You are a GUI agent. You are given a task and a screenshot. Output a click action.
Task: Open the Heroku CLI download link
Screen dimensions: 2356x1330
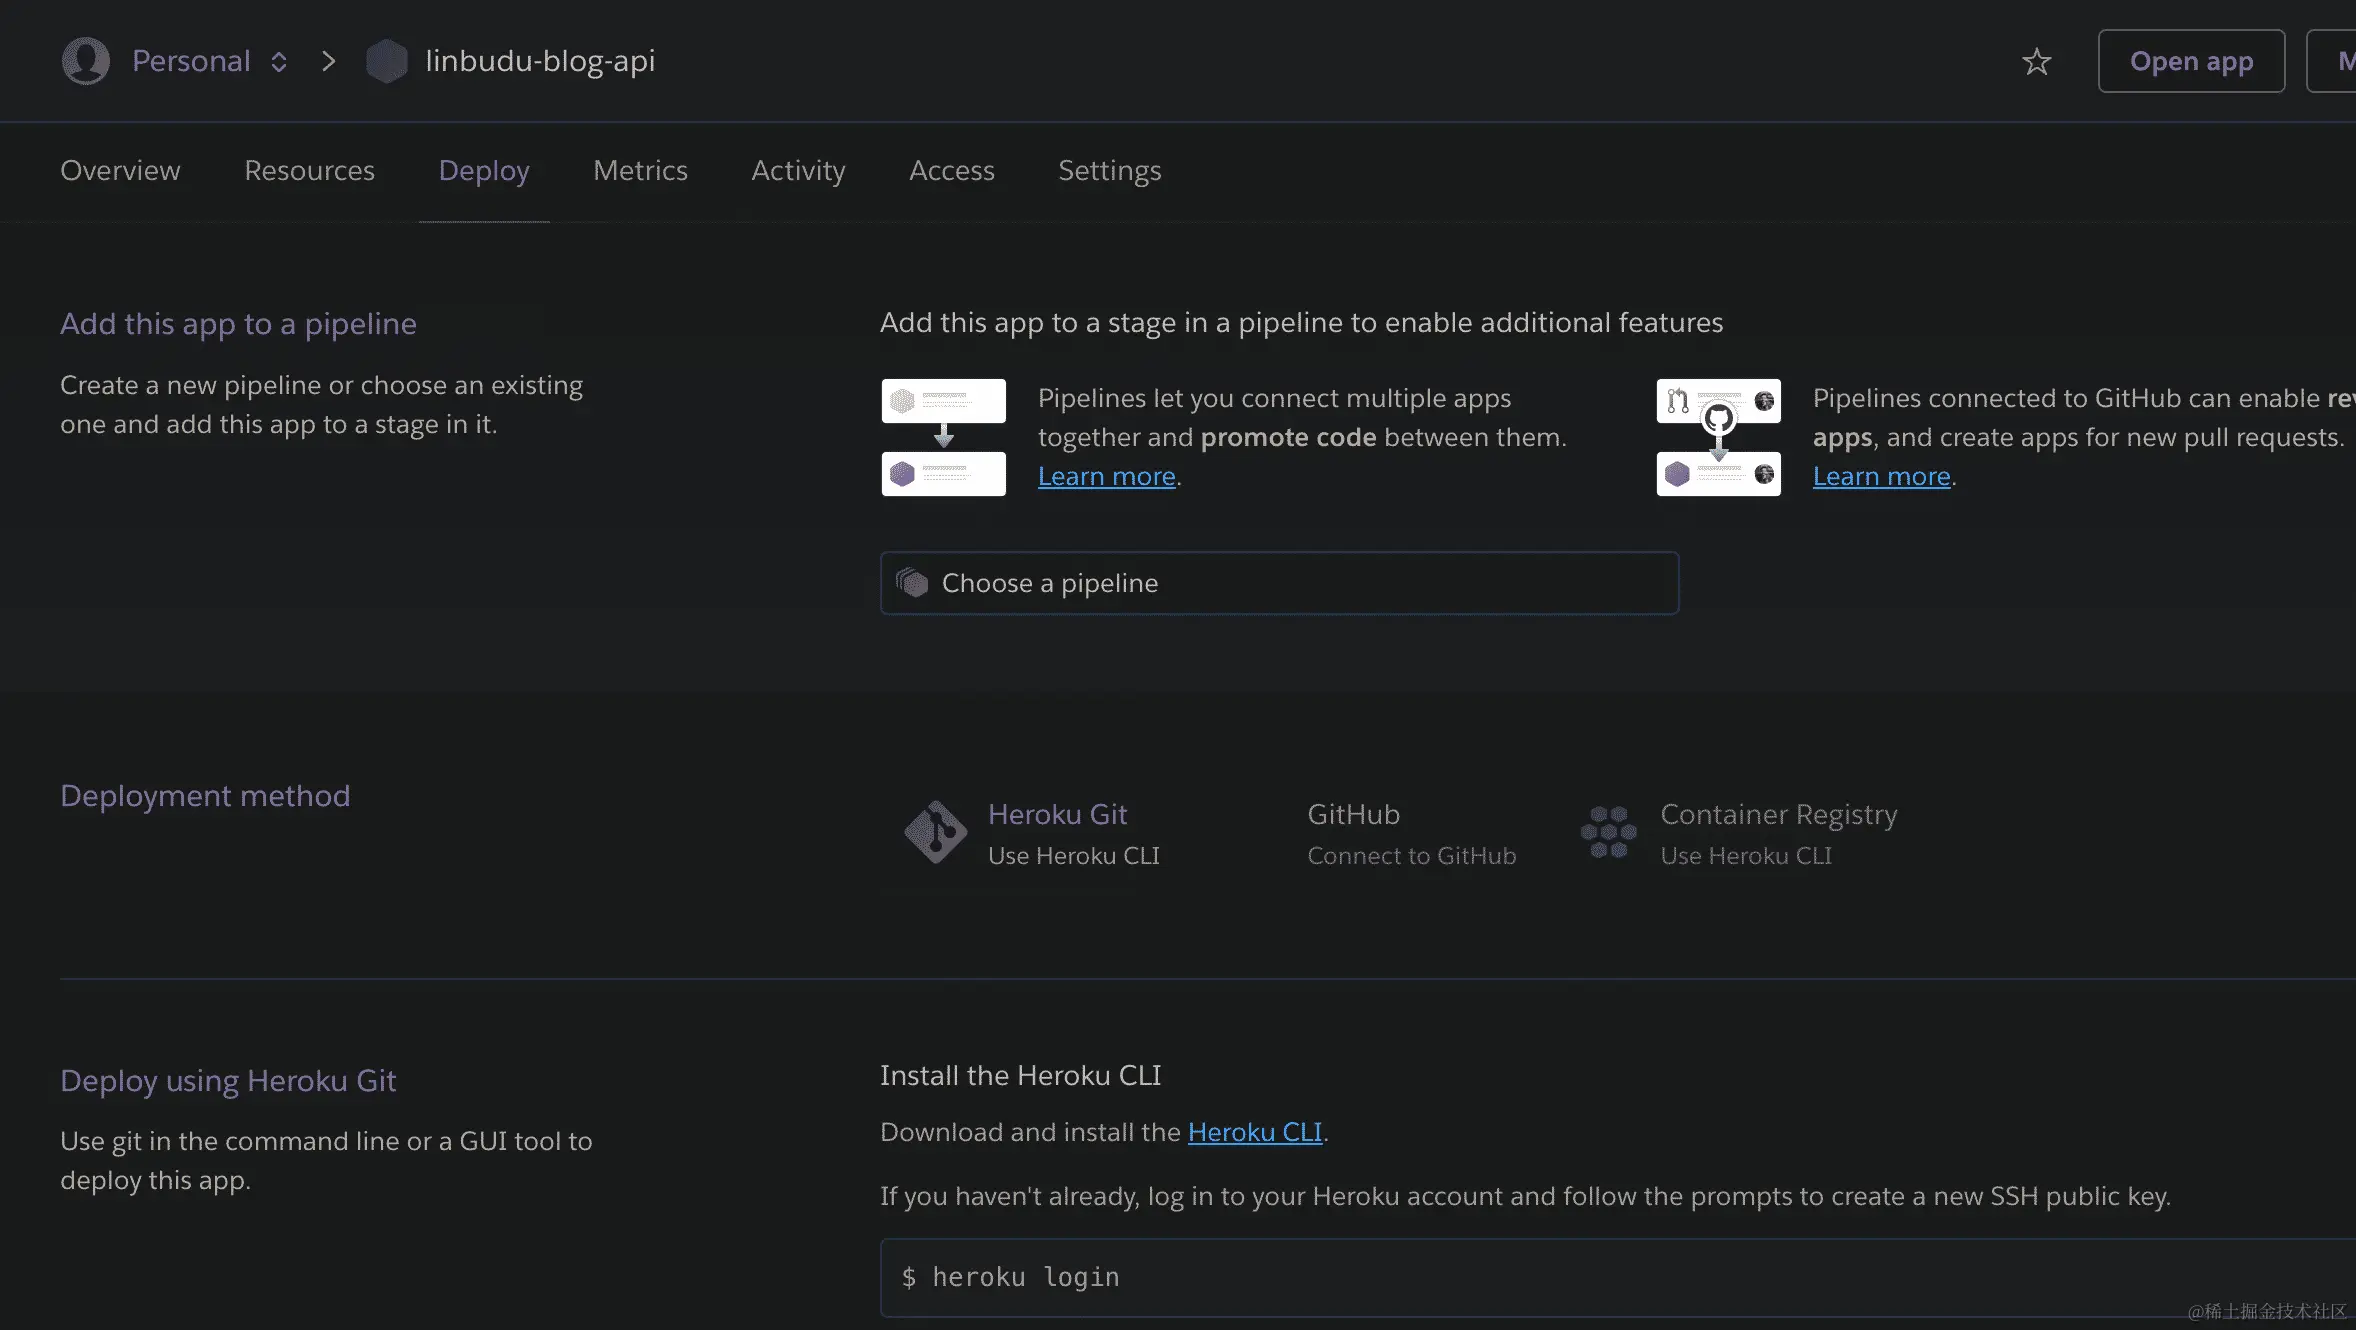(x=1254, y=1132)
